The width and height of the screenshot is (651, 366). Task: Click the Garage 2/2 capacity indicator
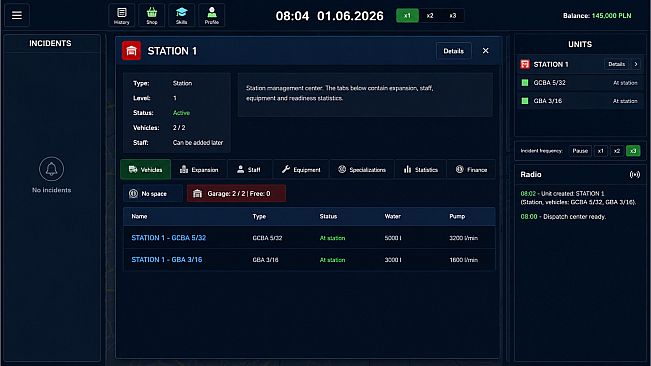(x=236, y=194)
